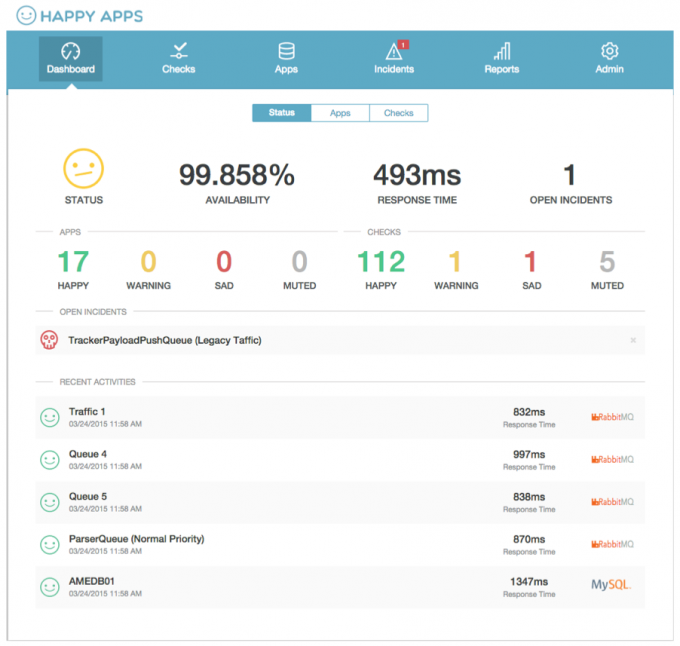
Task: Click the 5 muted checks count
Action: click(607, 262)
